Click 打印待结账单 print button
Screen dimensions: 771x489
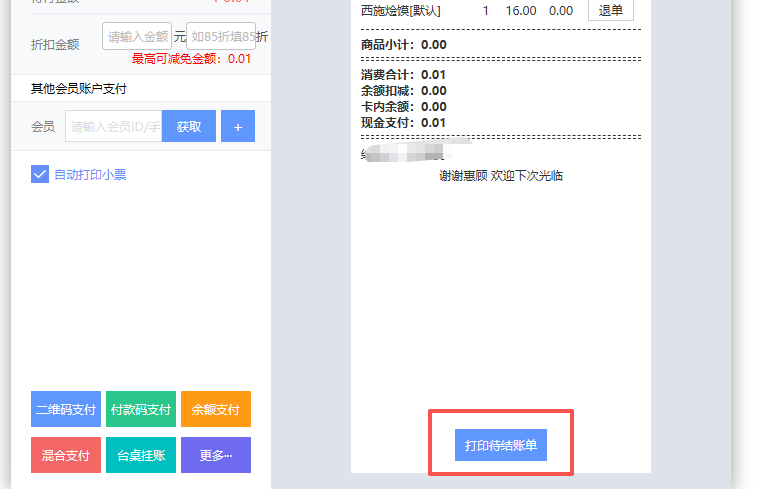501,445
